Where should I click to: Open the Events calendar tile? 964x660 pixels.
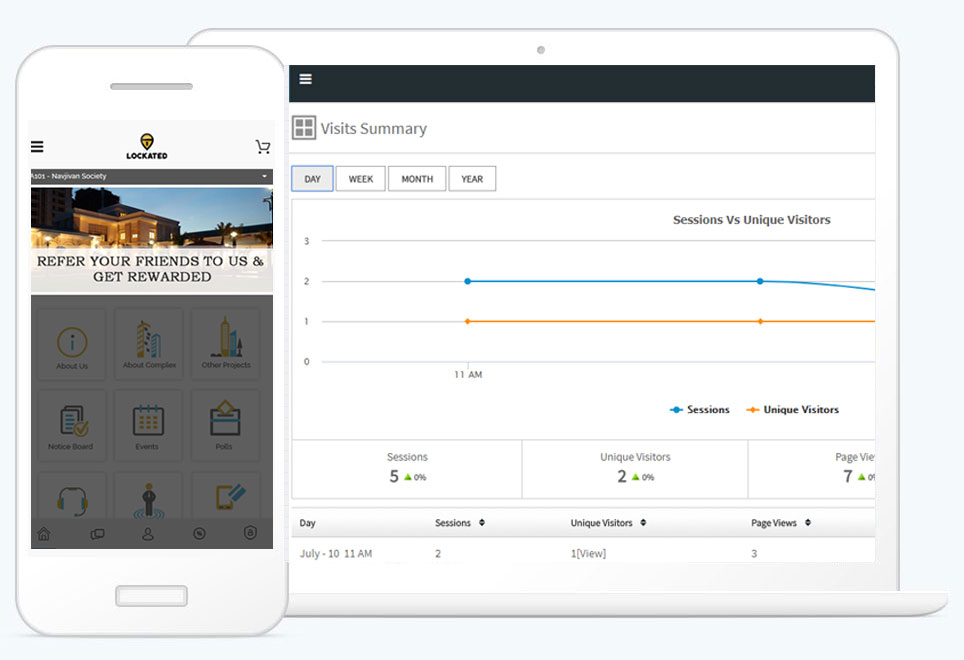pos(148,425)
